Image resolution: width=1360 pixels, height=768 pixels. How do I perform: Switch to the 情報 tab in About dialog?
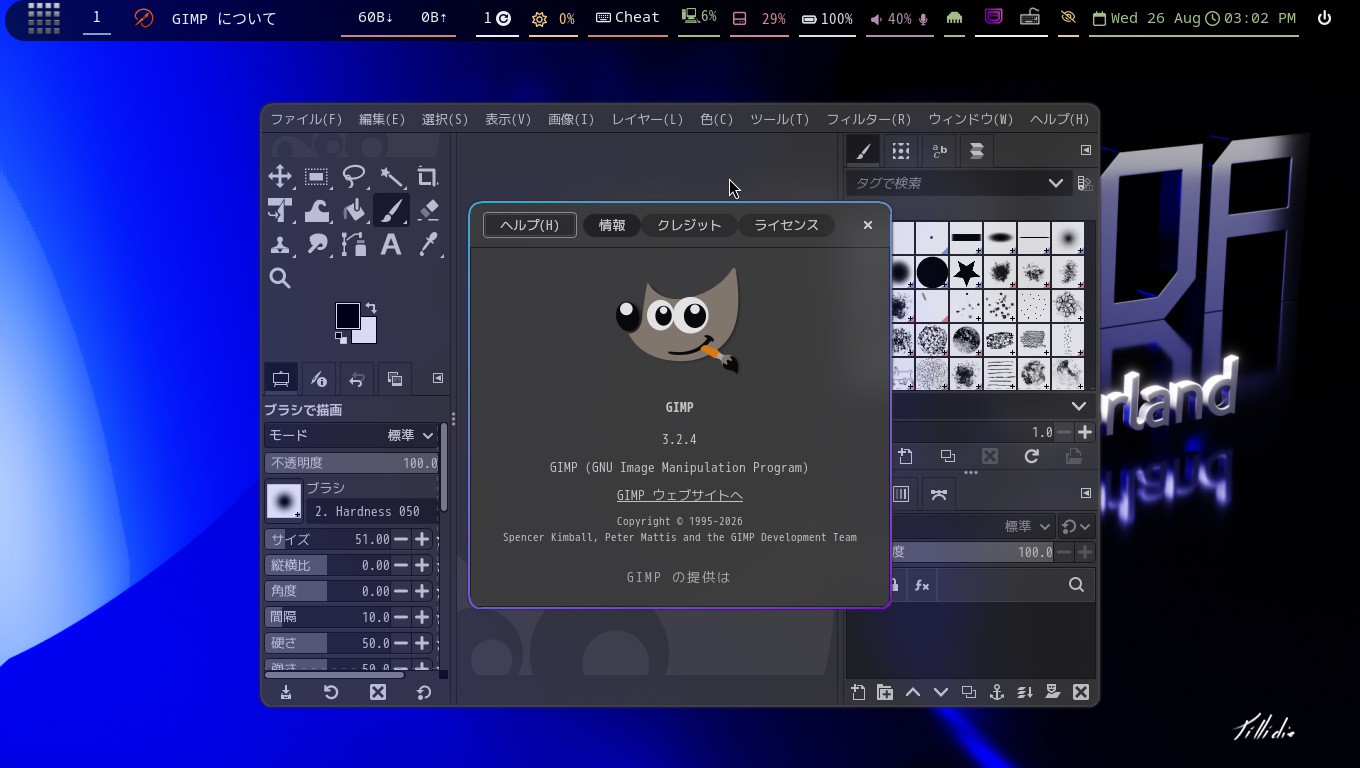pos(612,225)
